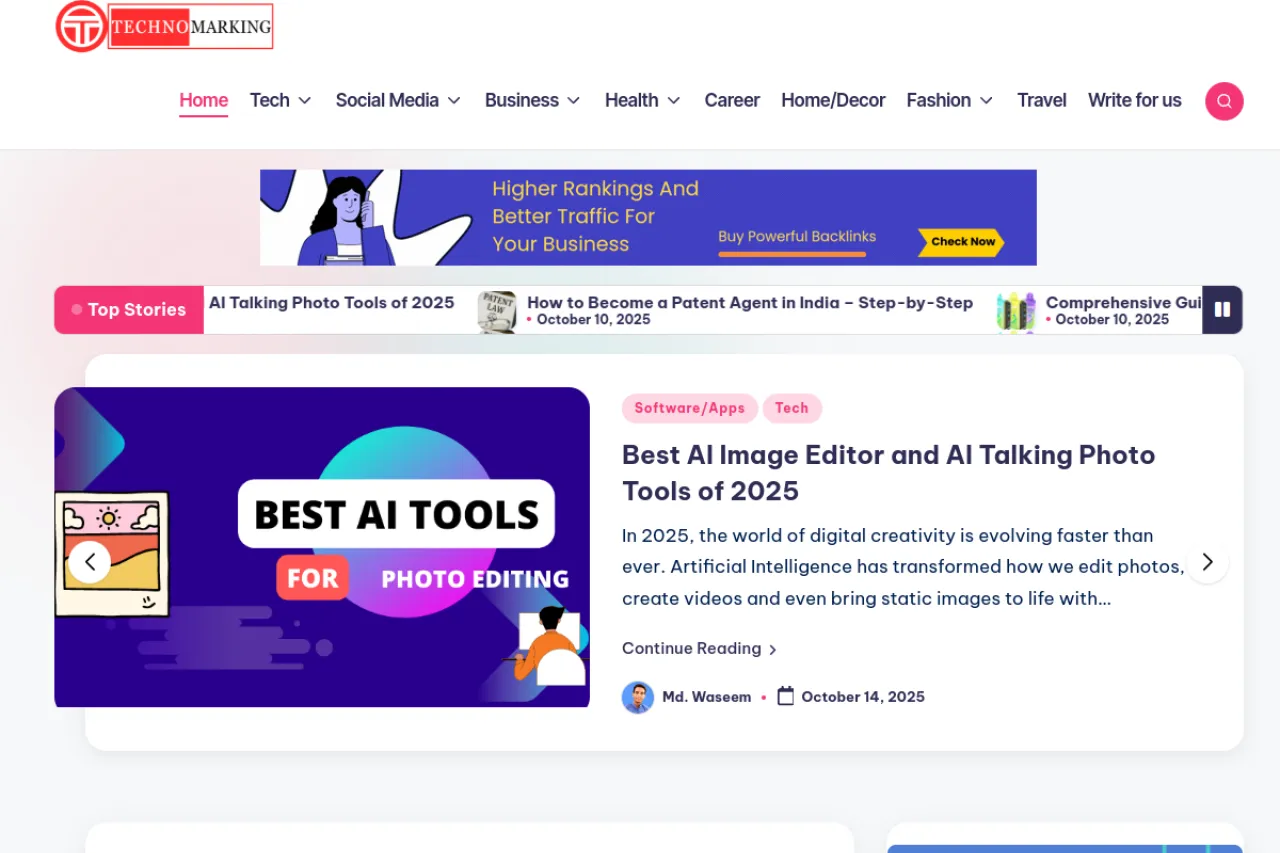
Task: Open the Write for us page
Action: pos(1134,100)
